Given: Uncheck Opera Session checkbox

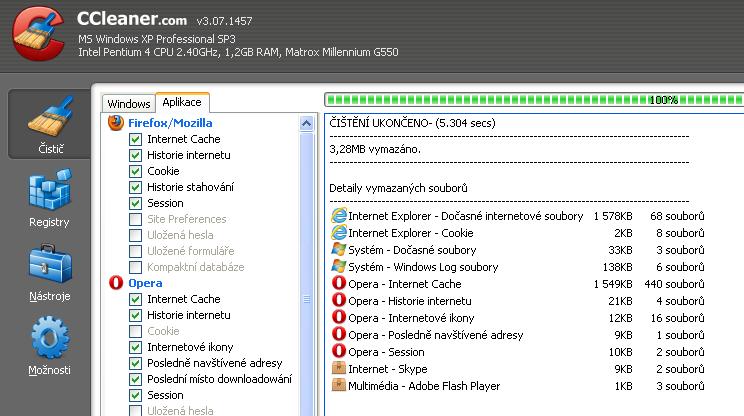Looking at the screenshot, I should click(136, 395).
